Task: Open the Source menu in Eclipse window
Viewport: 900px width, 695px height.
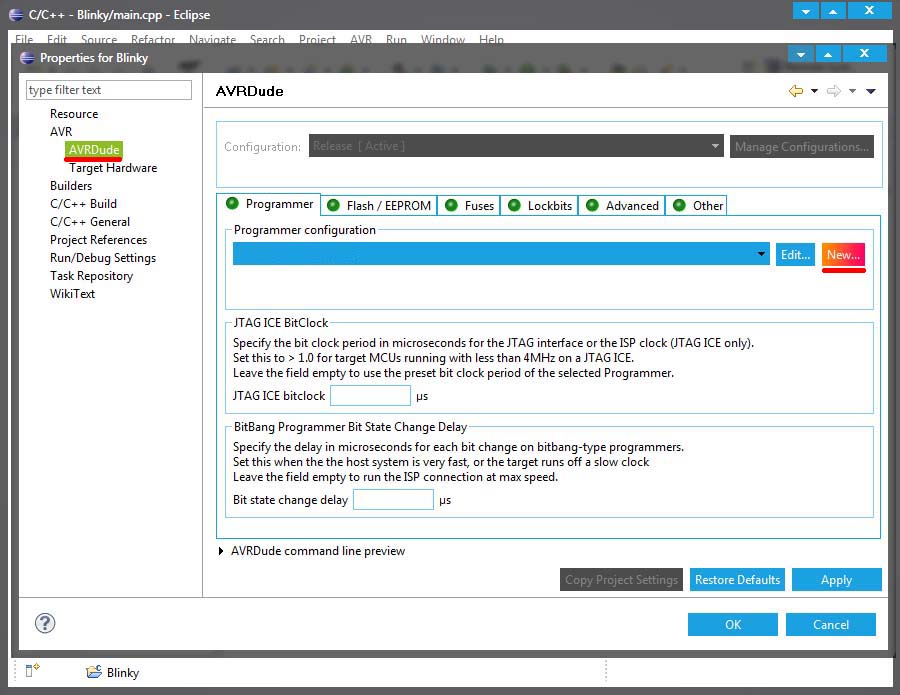Action: pos(99,40)
